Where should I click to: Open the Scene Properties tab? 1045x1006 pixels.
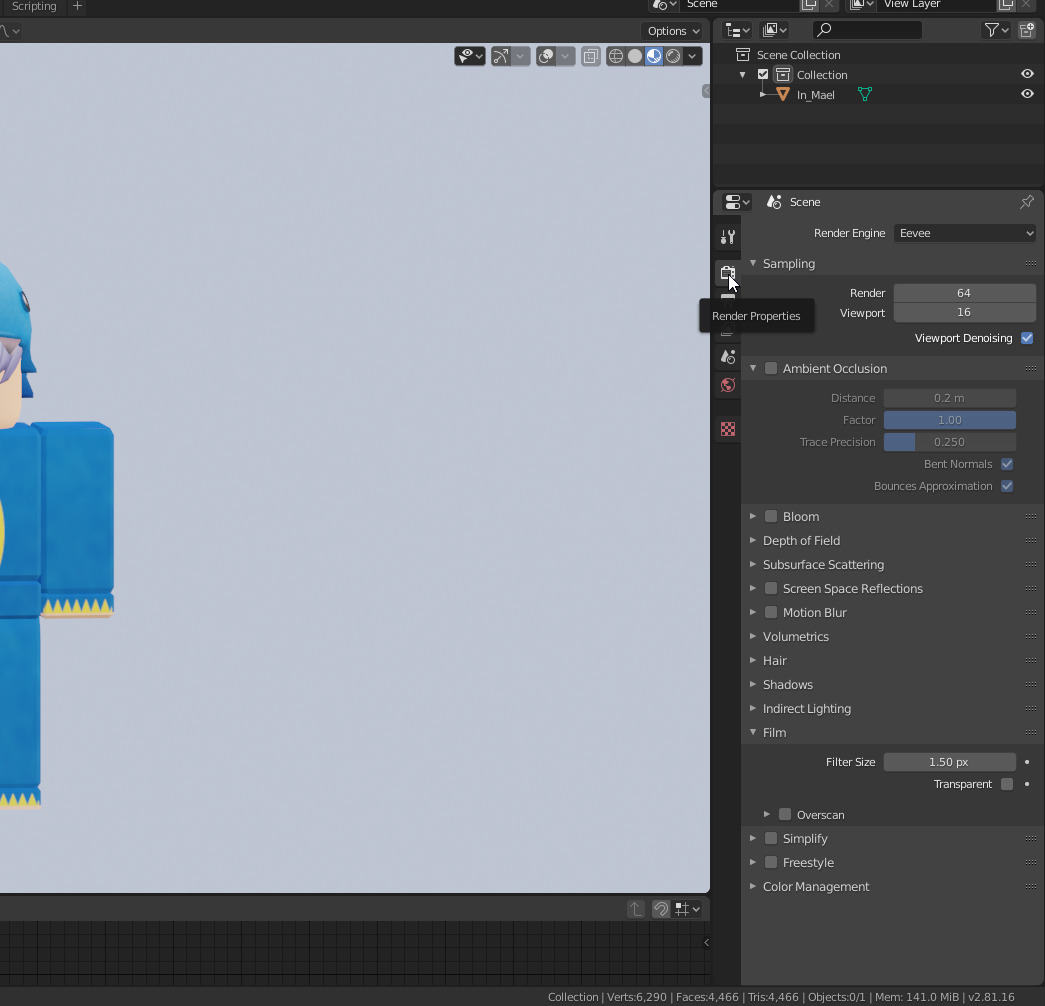728,357
